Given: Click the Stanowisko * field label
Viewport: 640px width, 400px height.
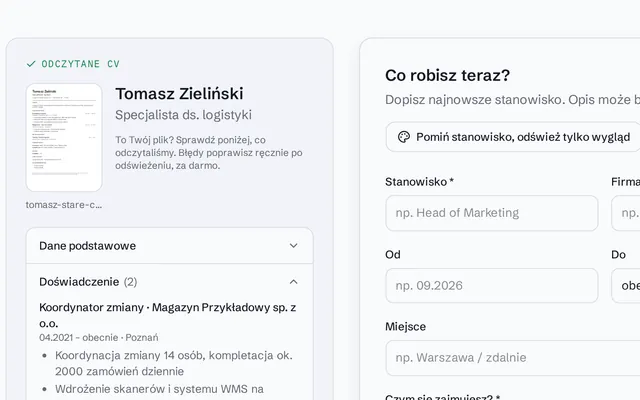Looking at the screenshot, I should 419,182.
